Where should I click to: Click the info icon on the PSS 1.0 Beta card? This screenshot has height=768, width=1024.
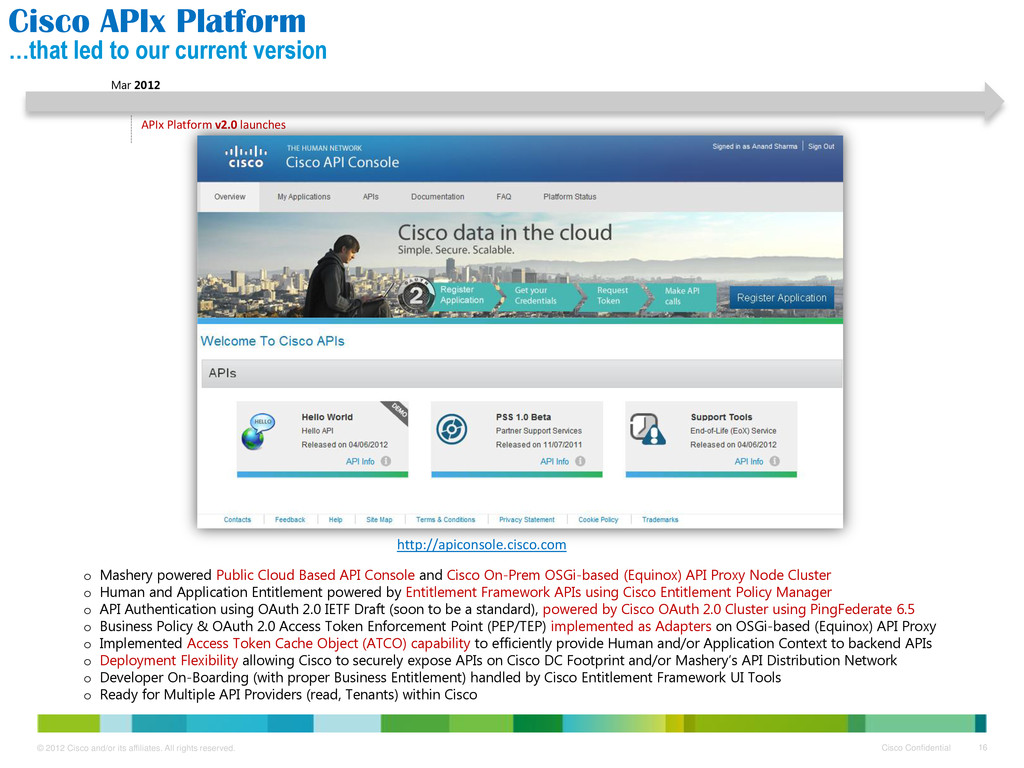pos(580,461)
